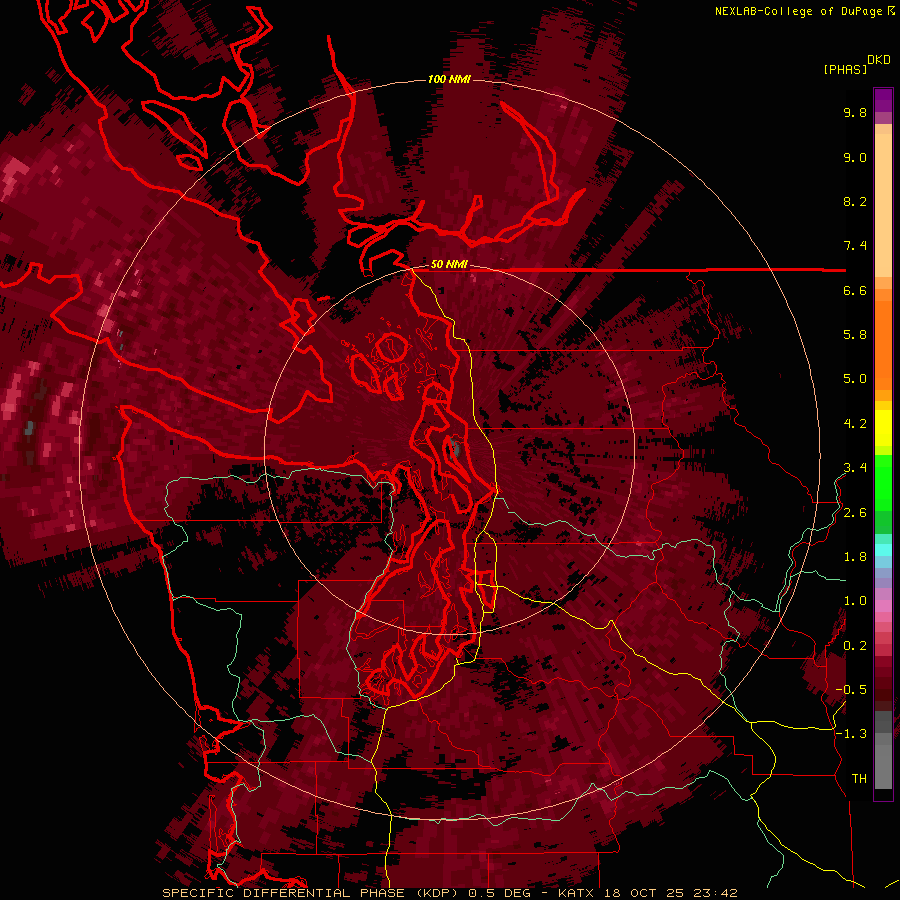Click the 5.8 scale value
The height and width of the screenshot is (900, 900).
pos(855,335)
